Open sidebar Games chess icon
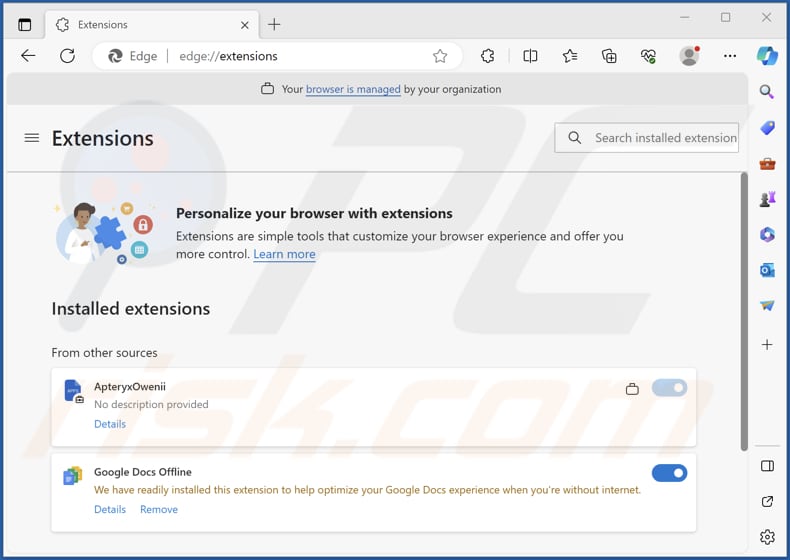790x560 pixels. 767,200
